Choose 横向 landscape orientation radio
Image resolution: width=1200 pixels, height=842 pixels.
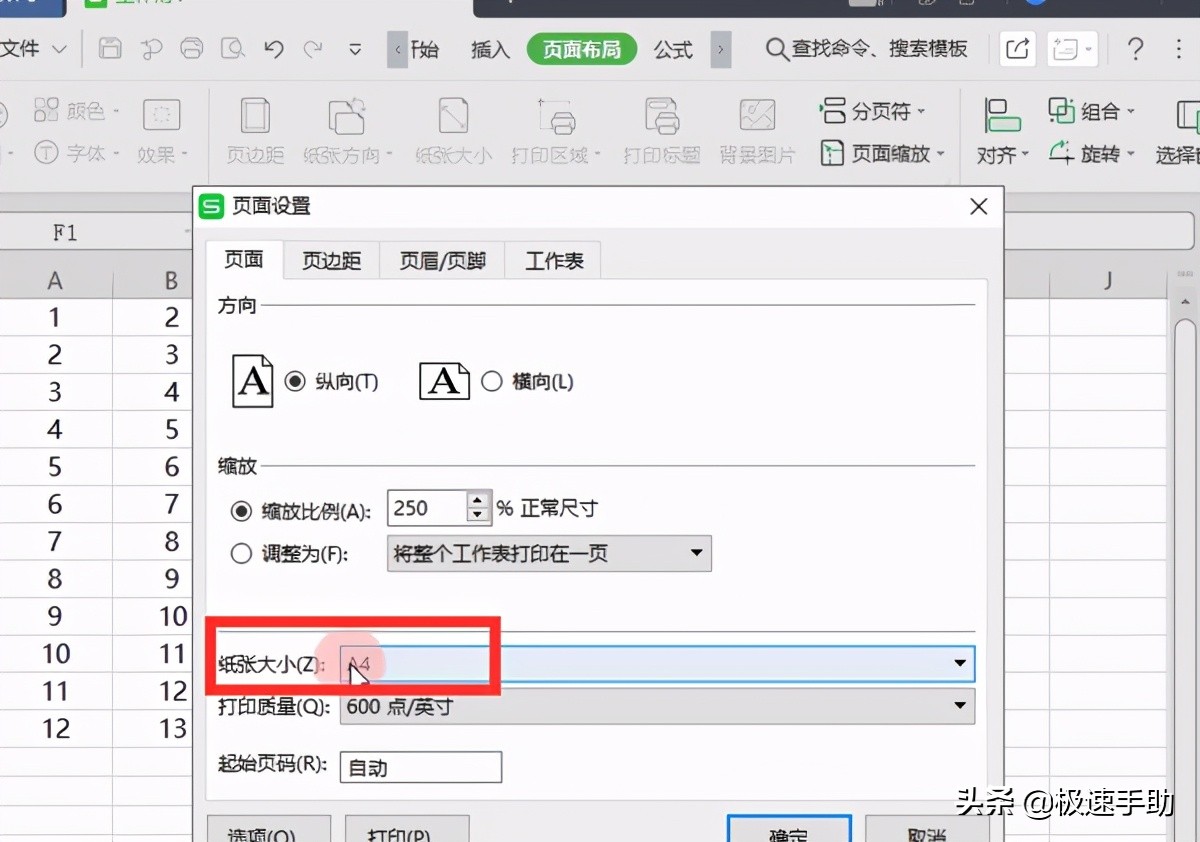(491, 381)
